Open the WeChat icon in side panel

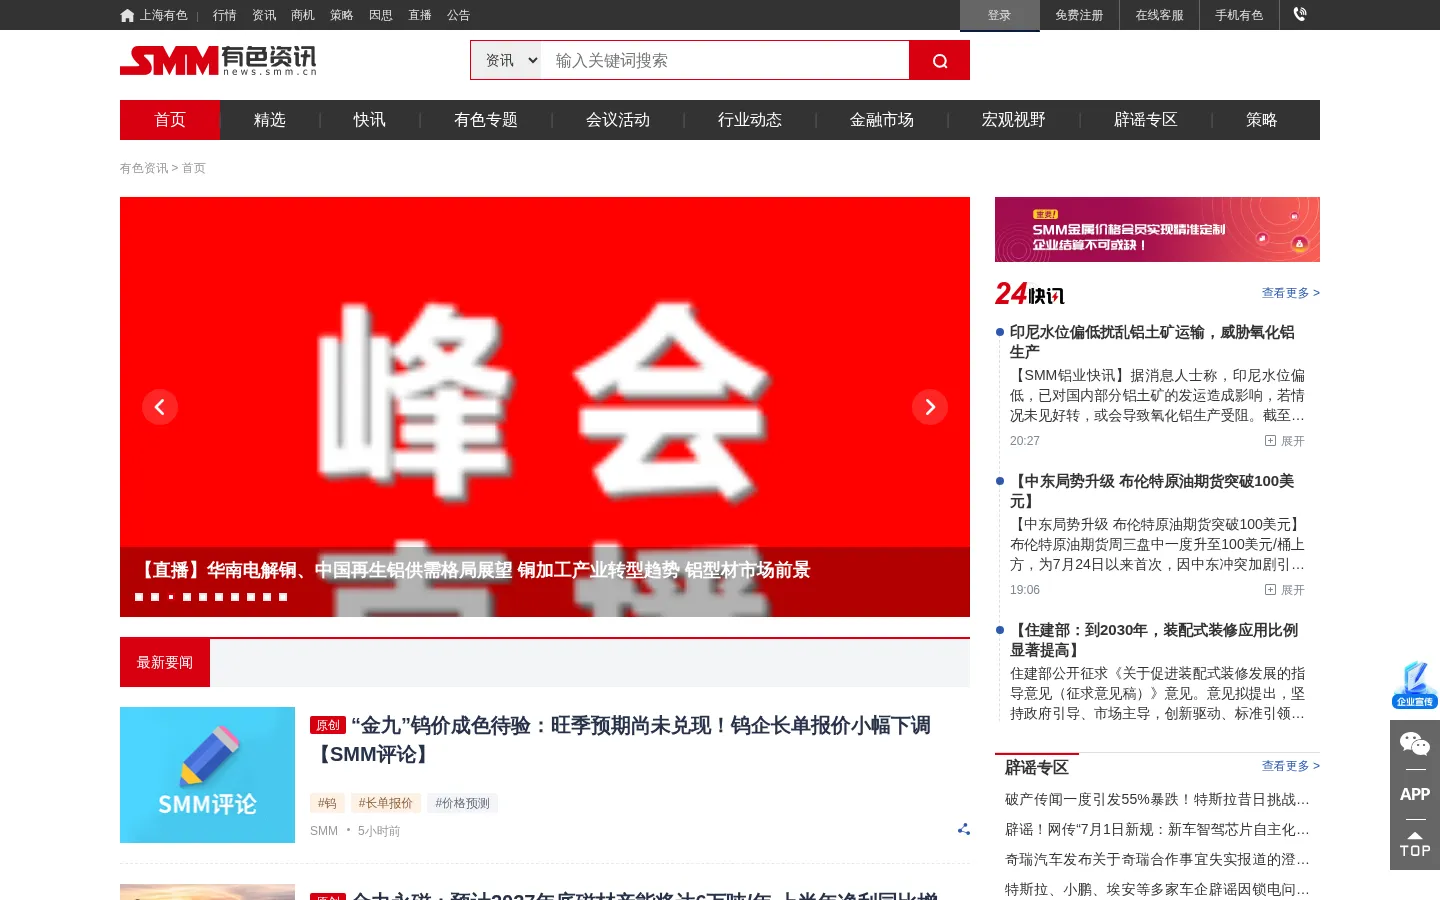coord(1415,744)
